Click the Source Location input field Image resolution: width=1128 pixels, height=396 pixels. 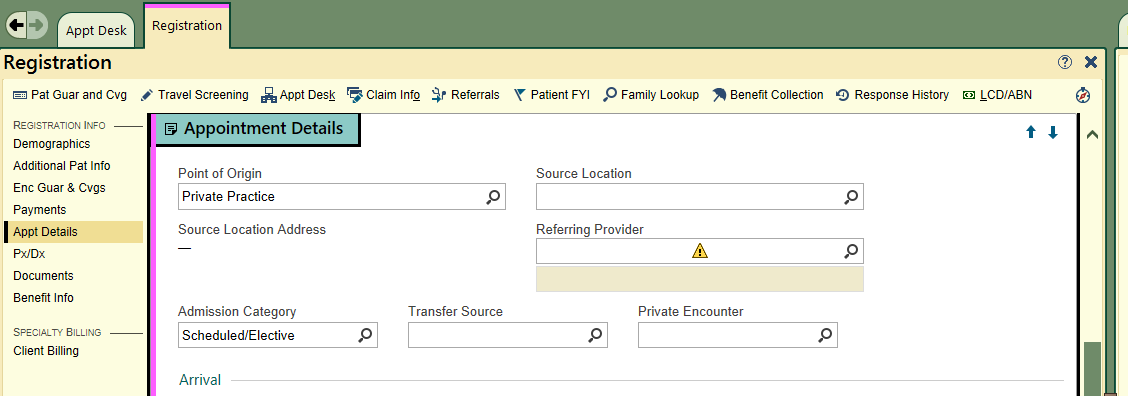700,197
